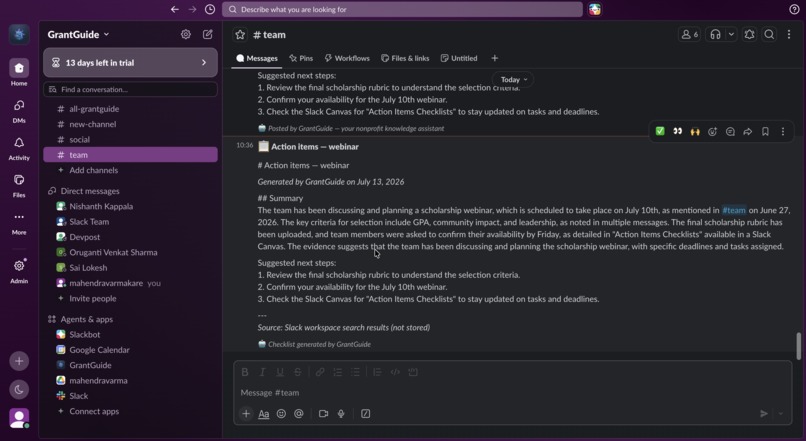This screenshot has height=441, width=806.
Task: Record a video clip
Action: [x=323, y=413]
